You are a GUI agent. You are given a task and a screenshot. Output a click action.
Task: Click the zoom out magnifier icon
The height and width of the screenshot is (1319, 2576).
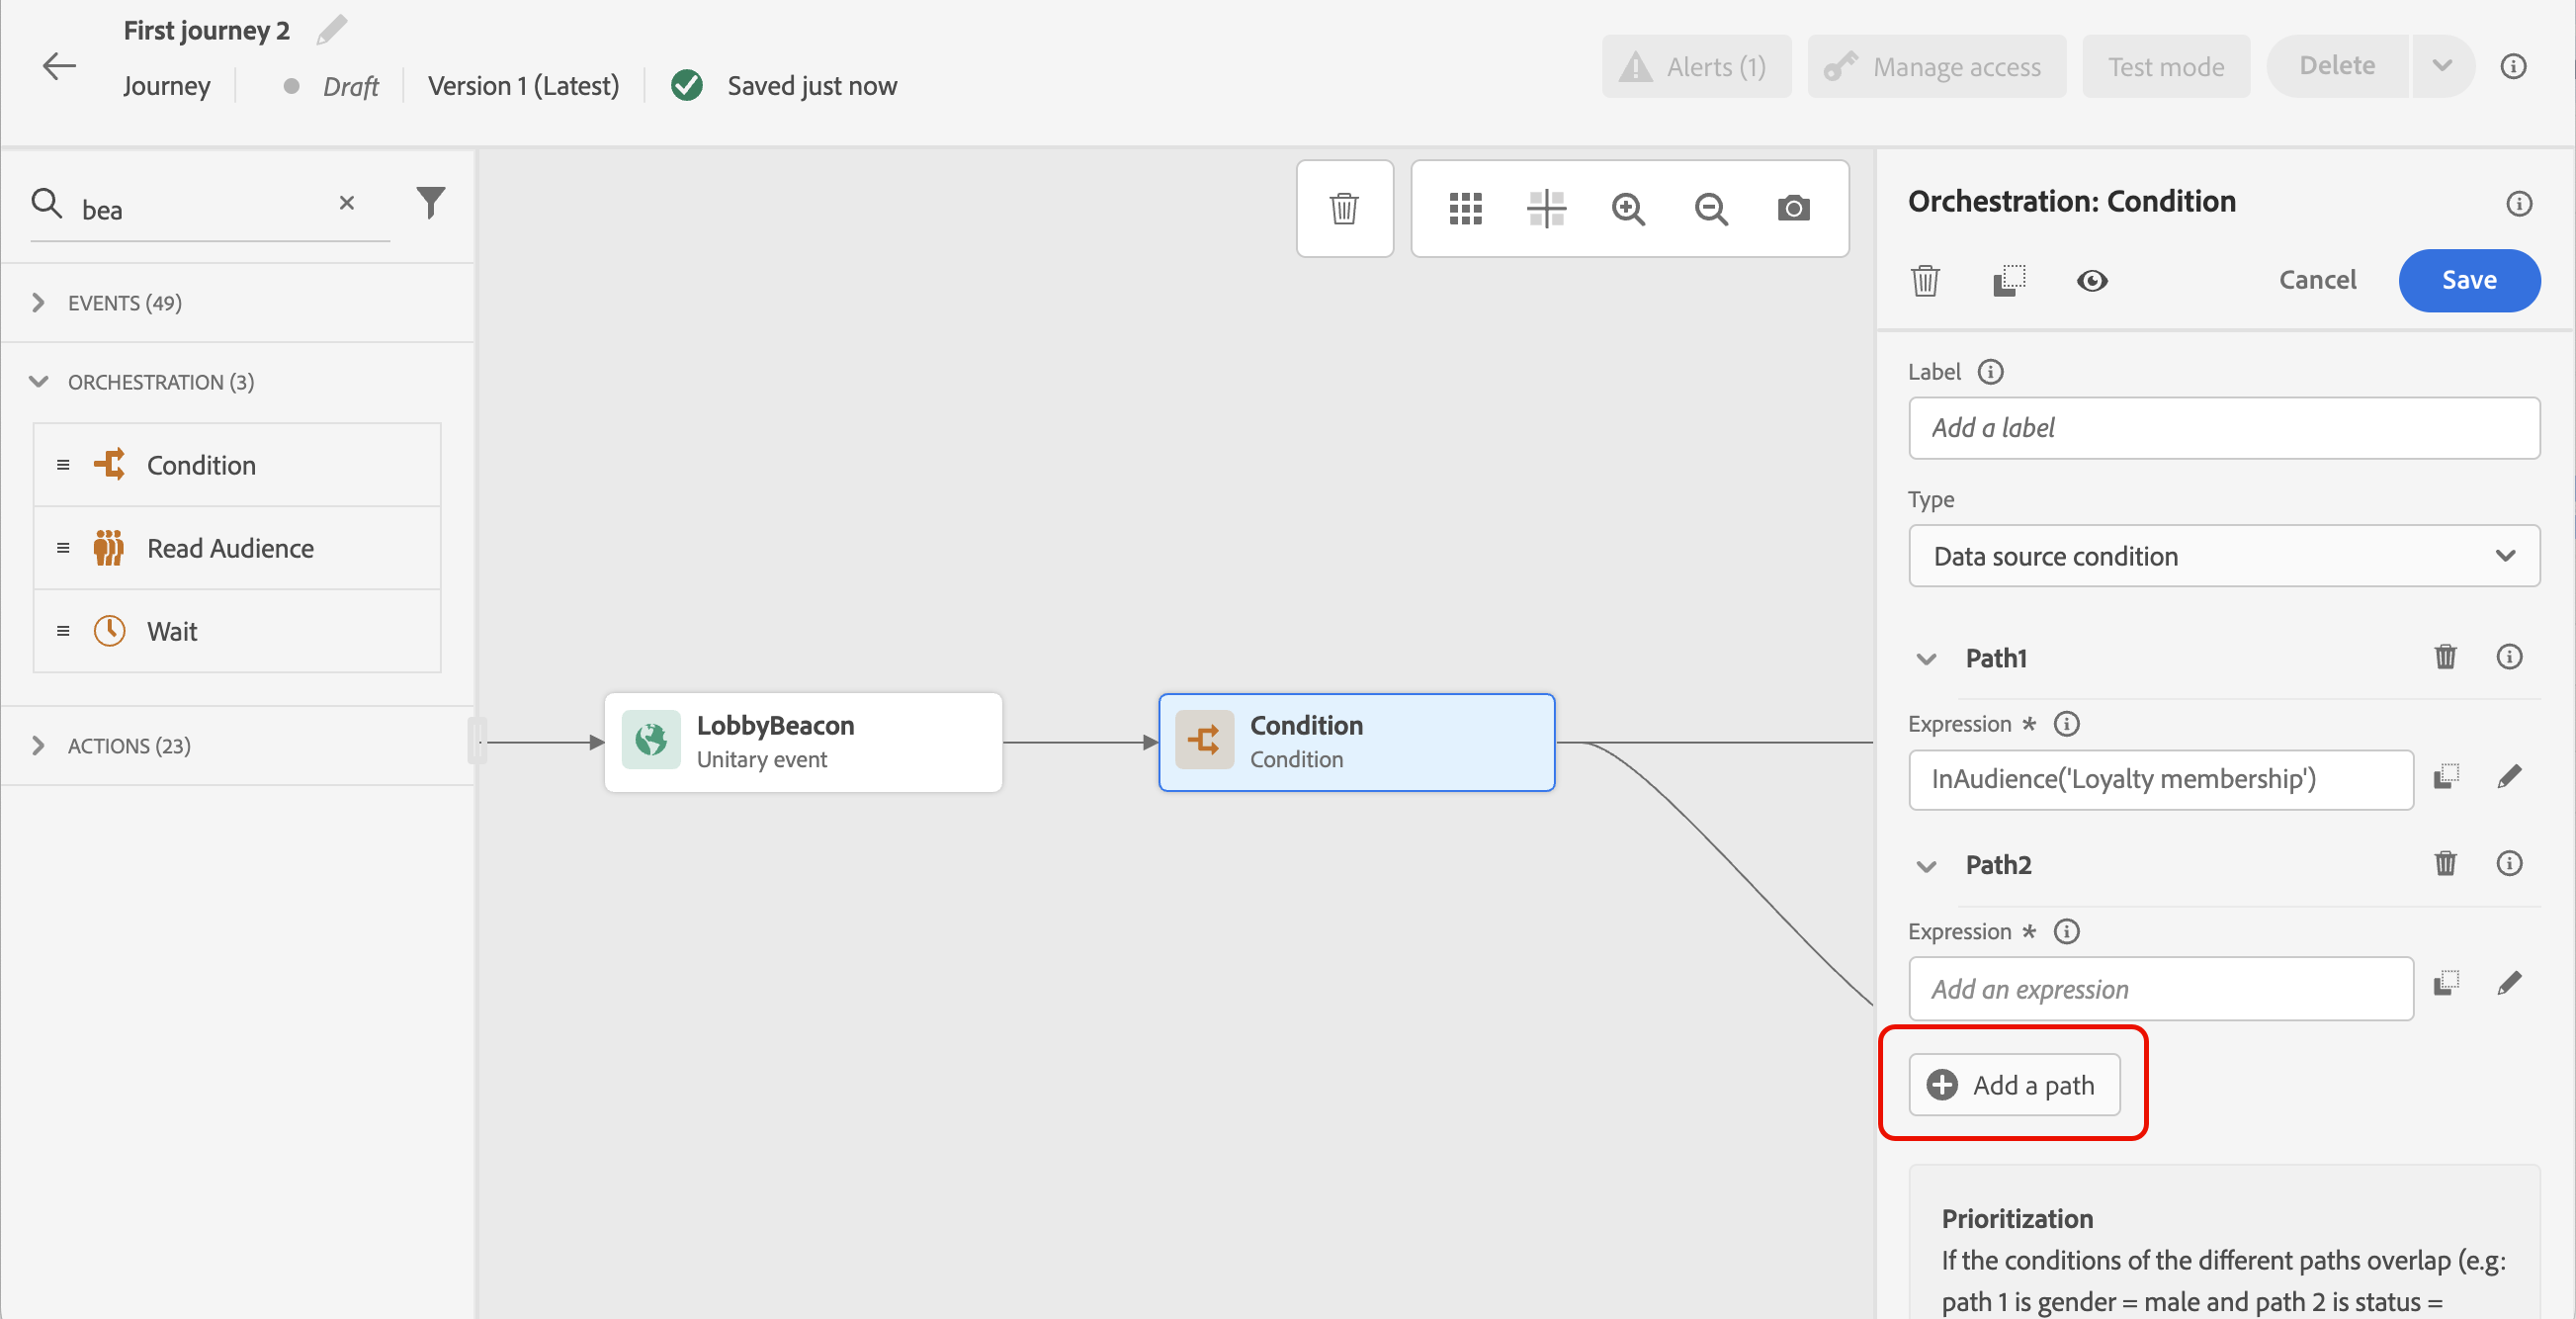(1711, 209)
